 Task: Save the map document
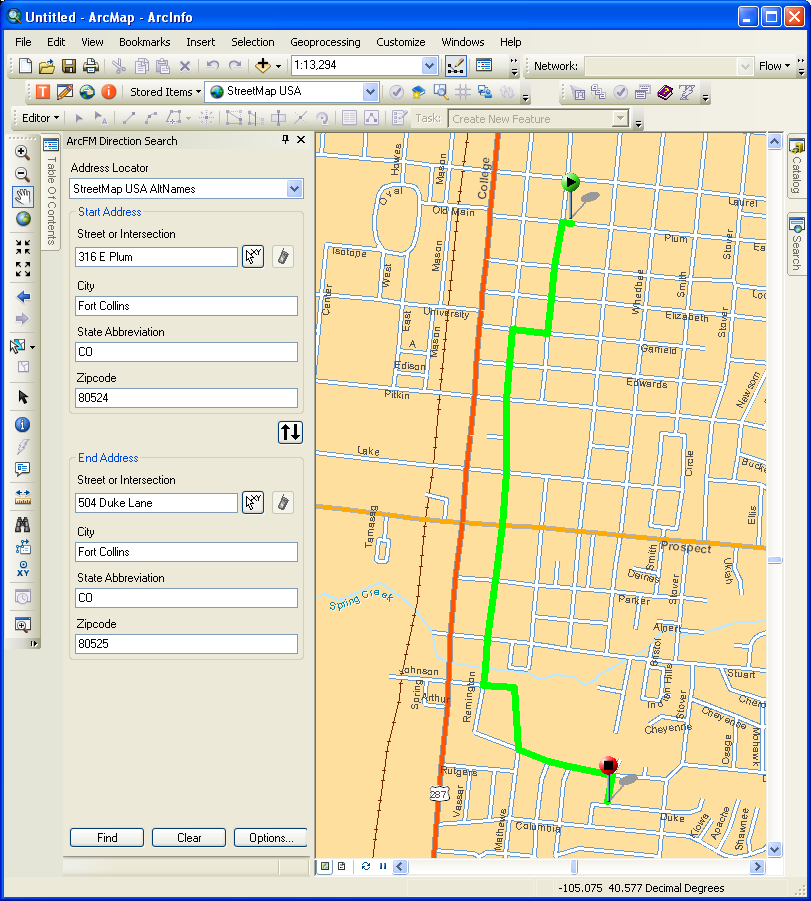point(69,66)
